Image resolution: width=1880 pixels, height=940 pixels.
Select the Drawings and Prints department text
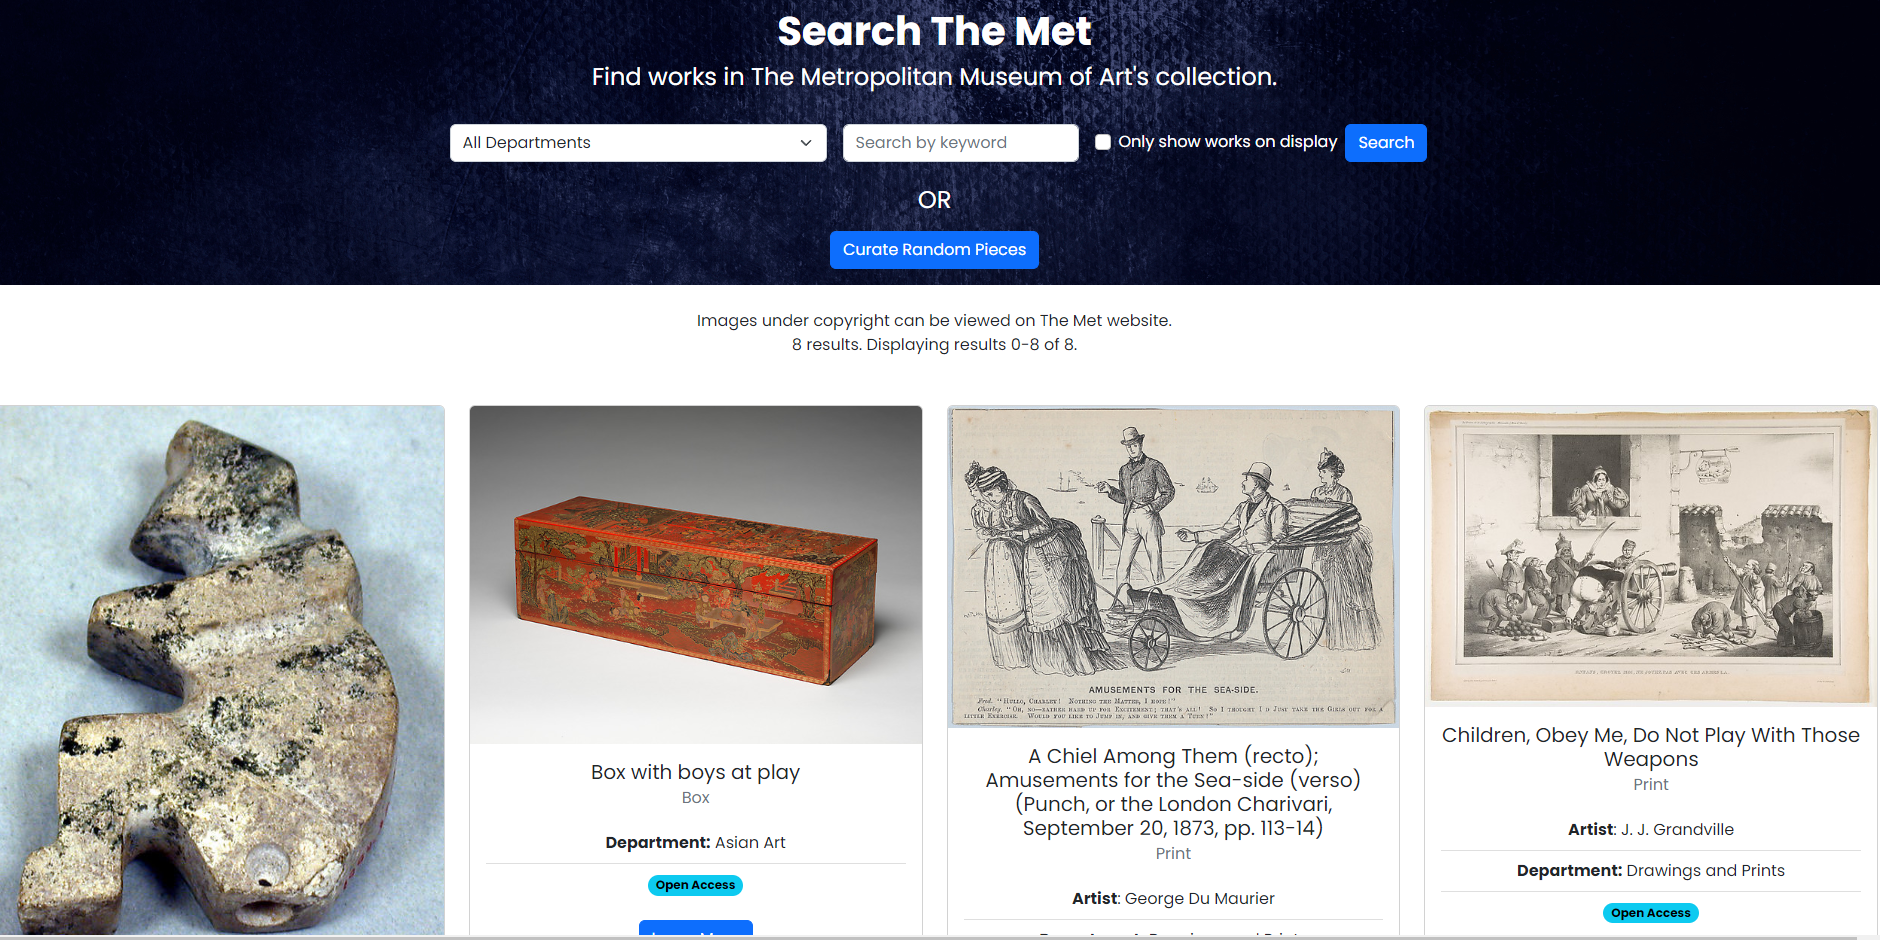[x=1704, y=870]
